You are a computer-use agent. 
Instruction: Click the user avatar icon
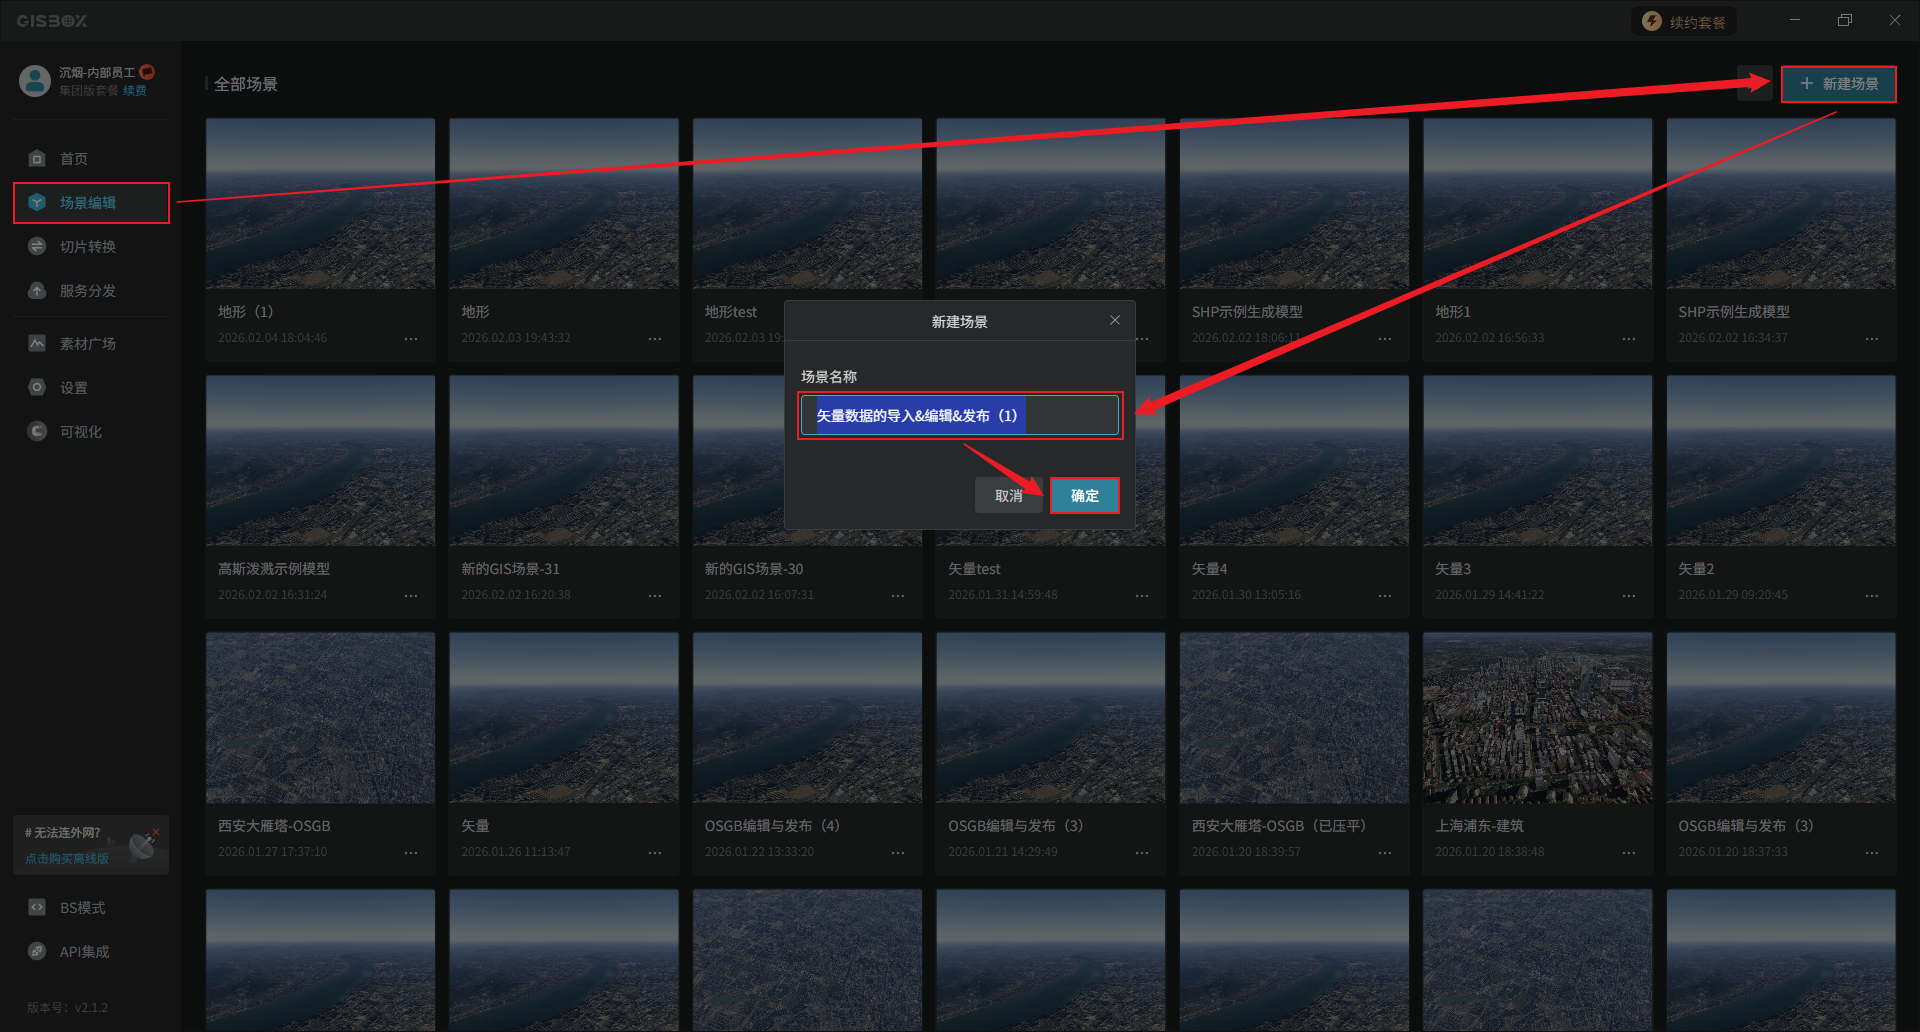click(x=35, y=81)
